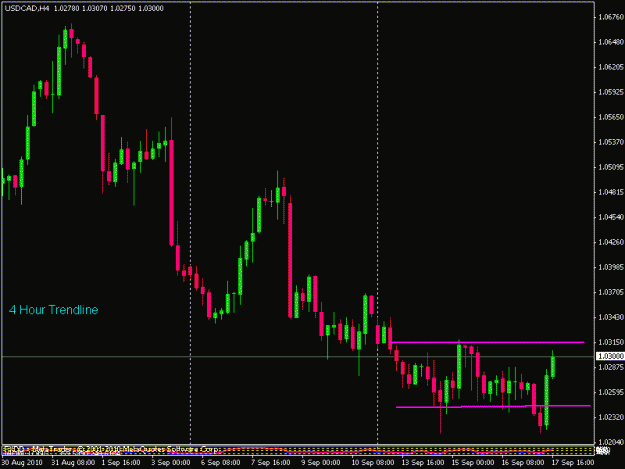625x469 pixels.
Task: Click the 1.04540 price axis label
Action: (x=610, y=217)
